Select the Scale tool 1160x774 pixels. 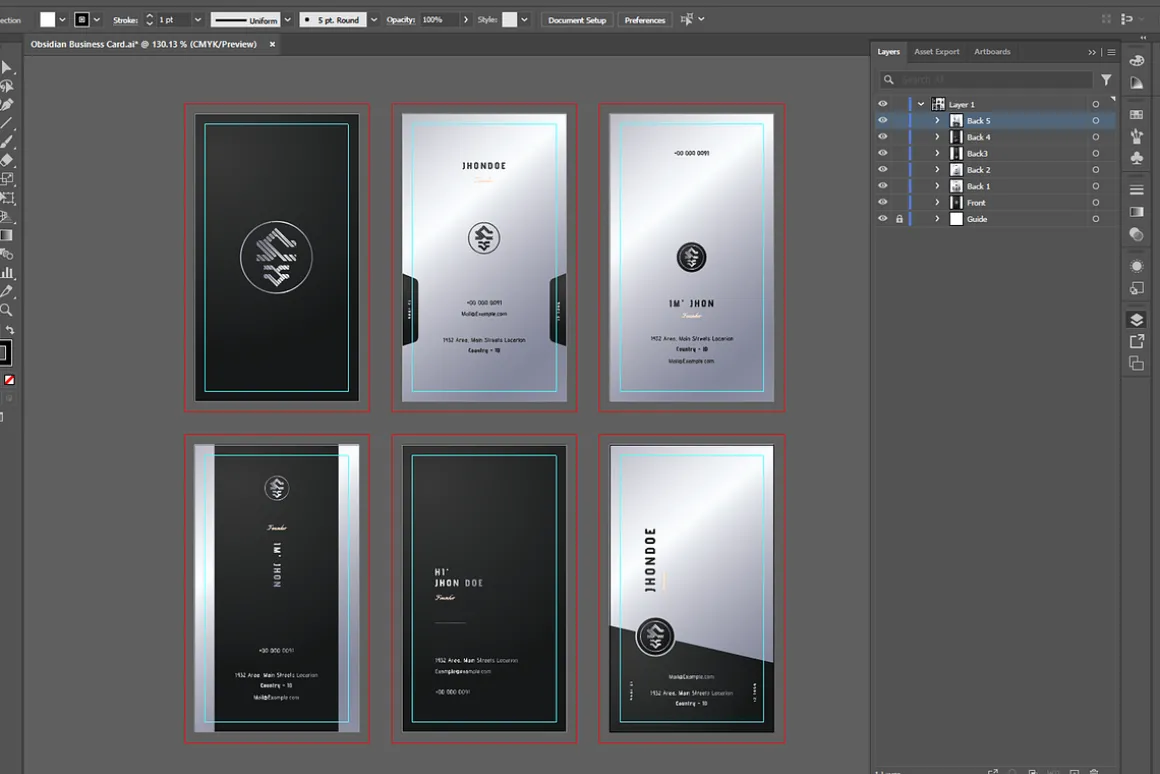coord(6,179)
